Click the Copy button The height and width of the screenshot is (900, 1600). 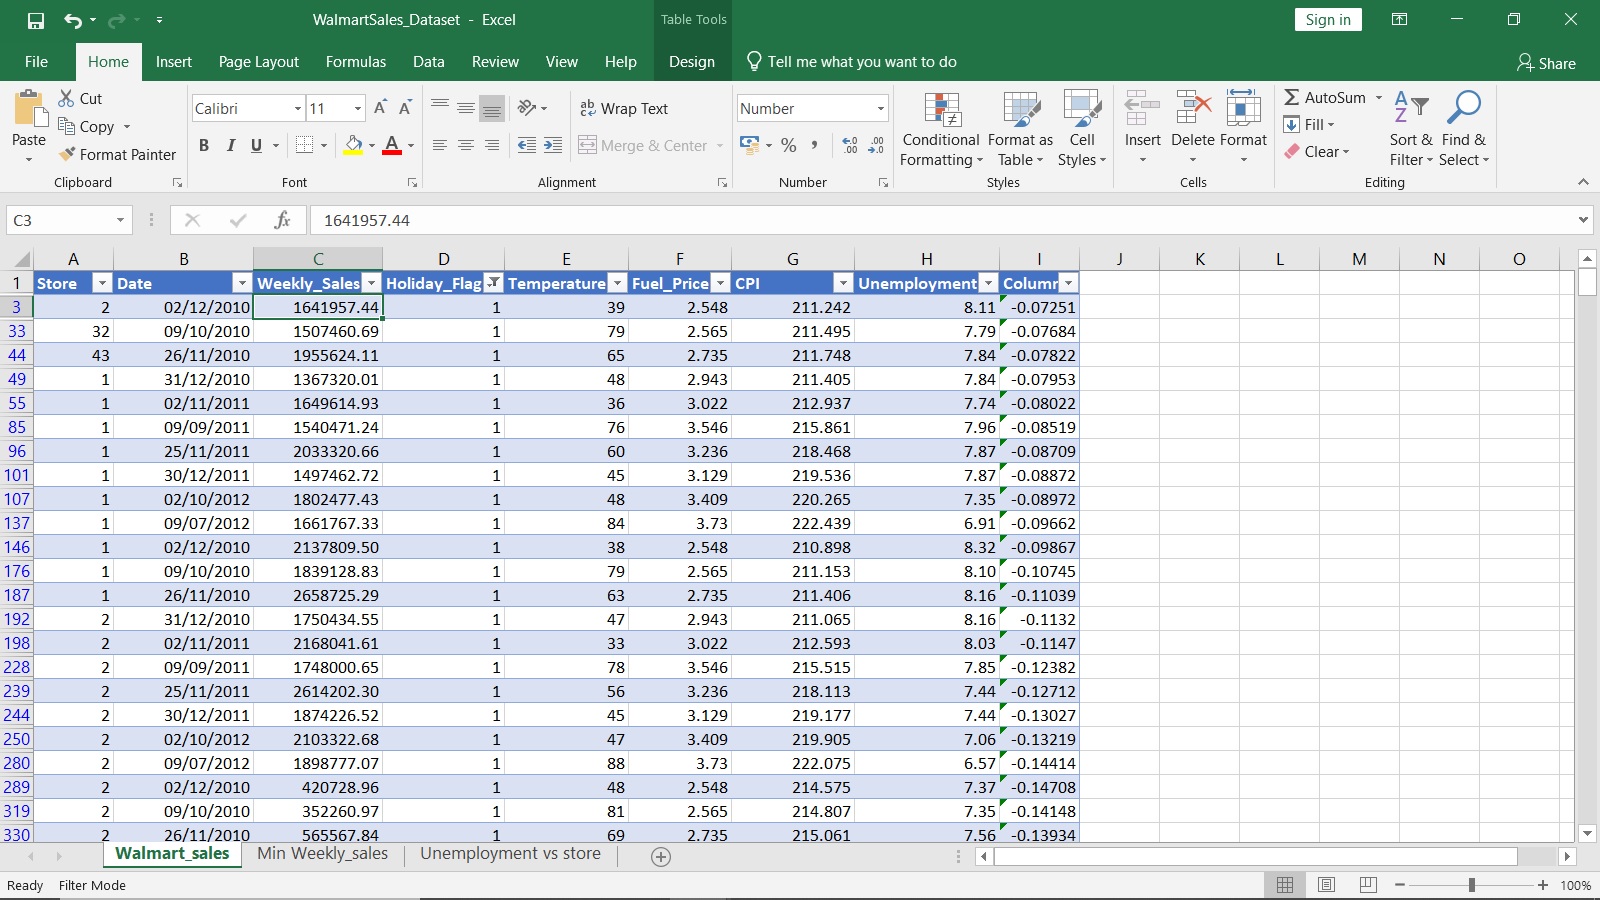[x=86, y=127]
